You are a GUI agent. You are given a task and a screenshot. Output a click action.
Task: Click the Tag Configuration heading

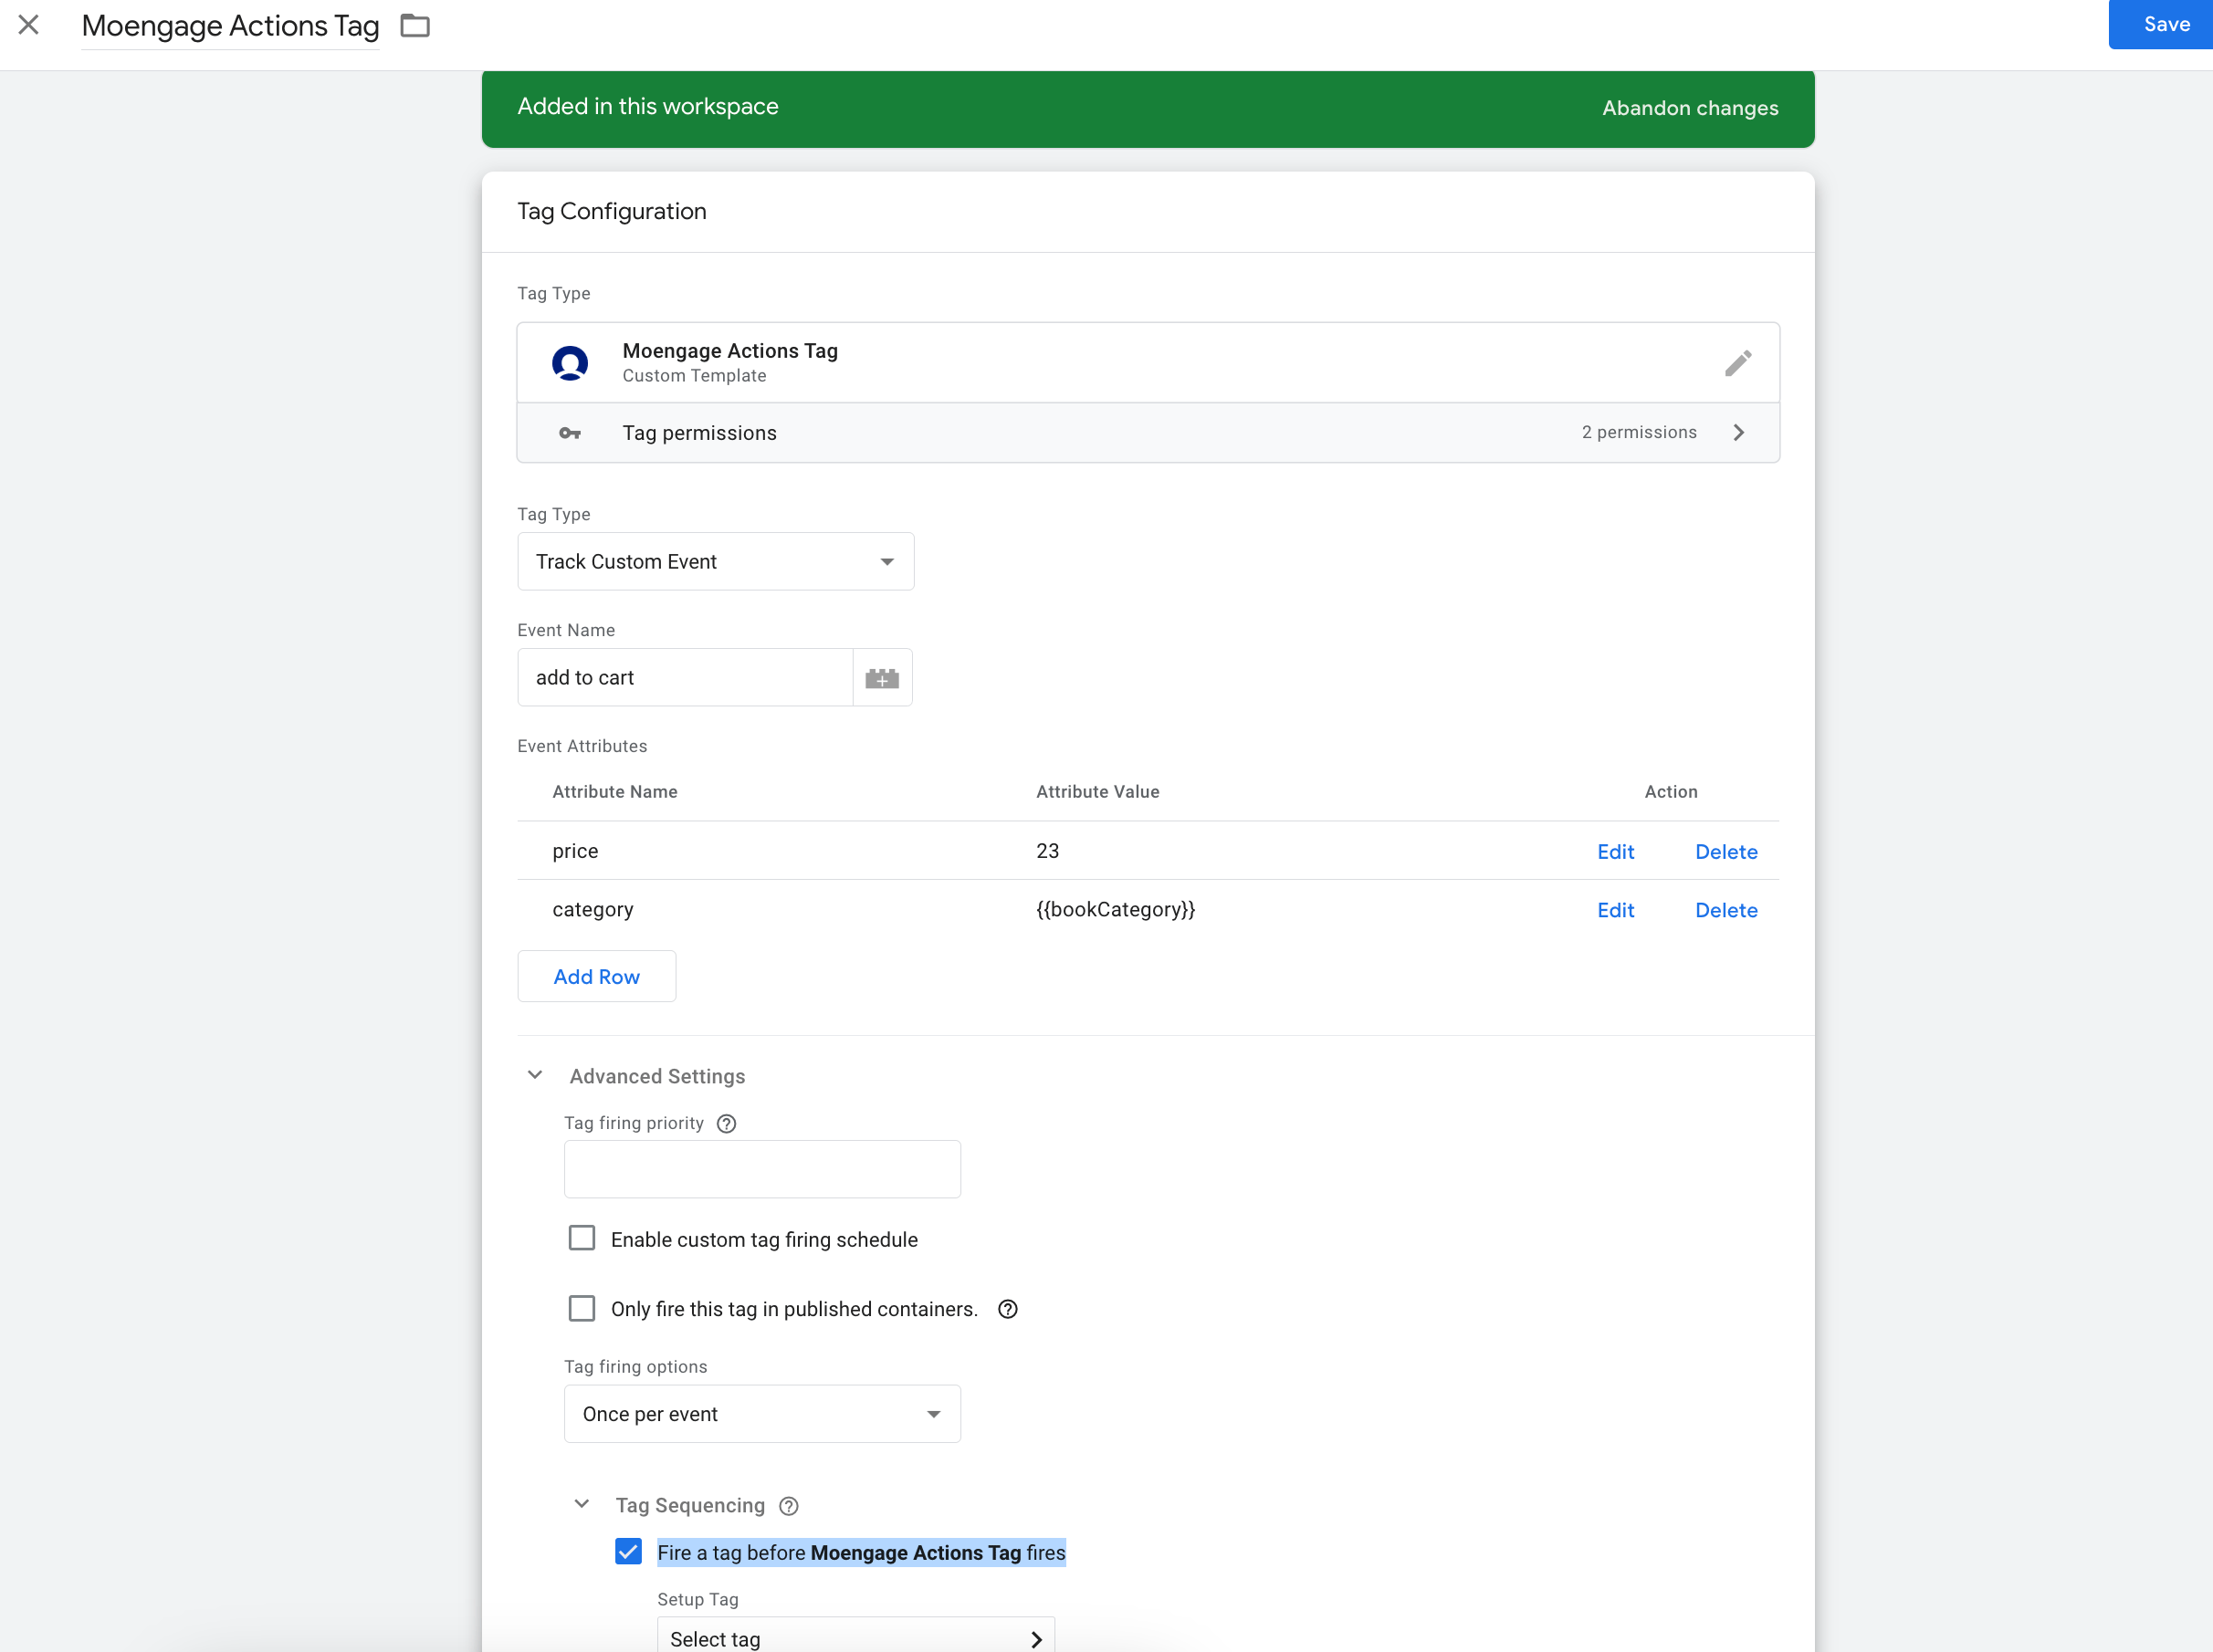coord(612,211)
